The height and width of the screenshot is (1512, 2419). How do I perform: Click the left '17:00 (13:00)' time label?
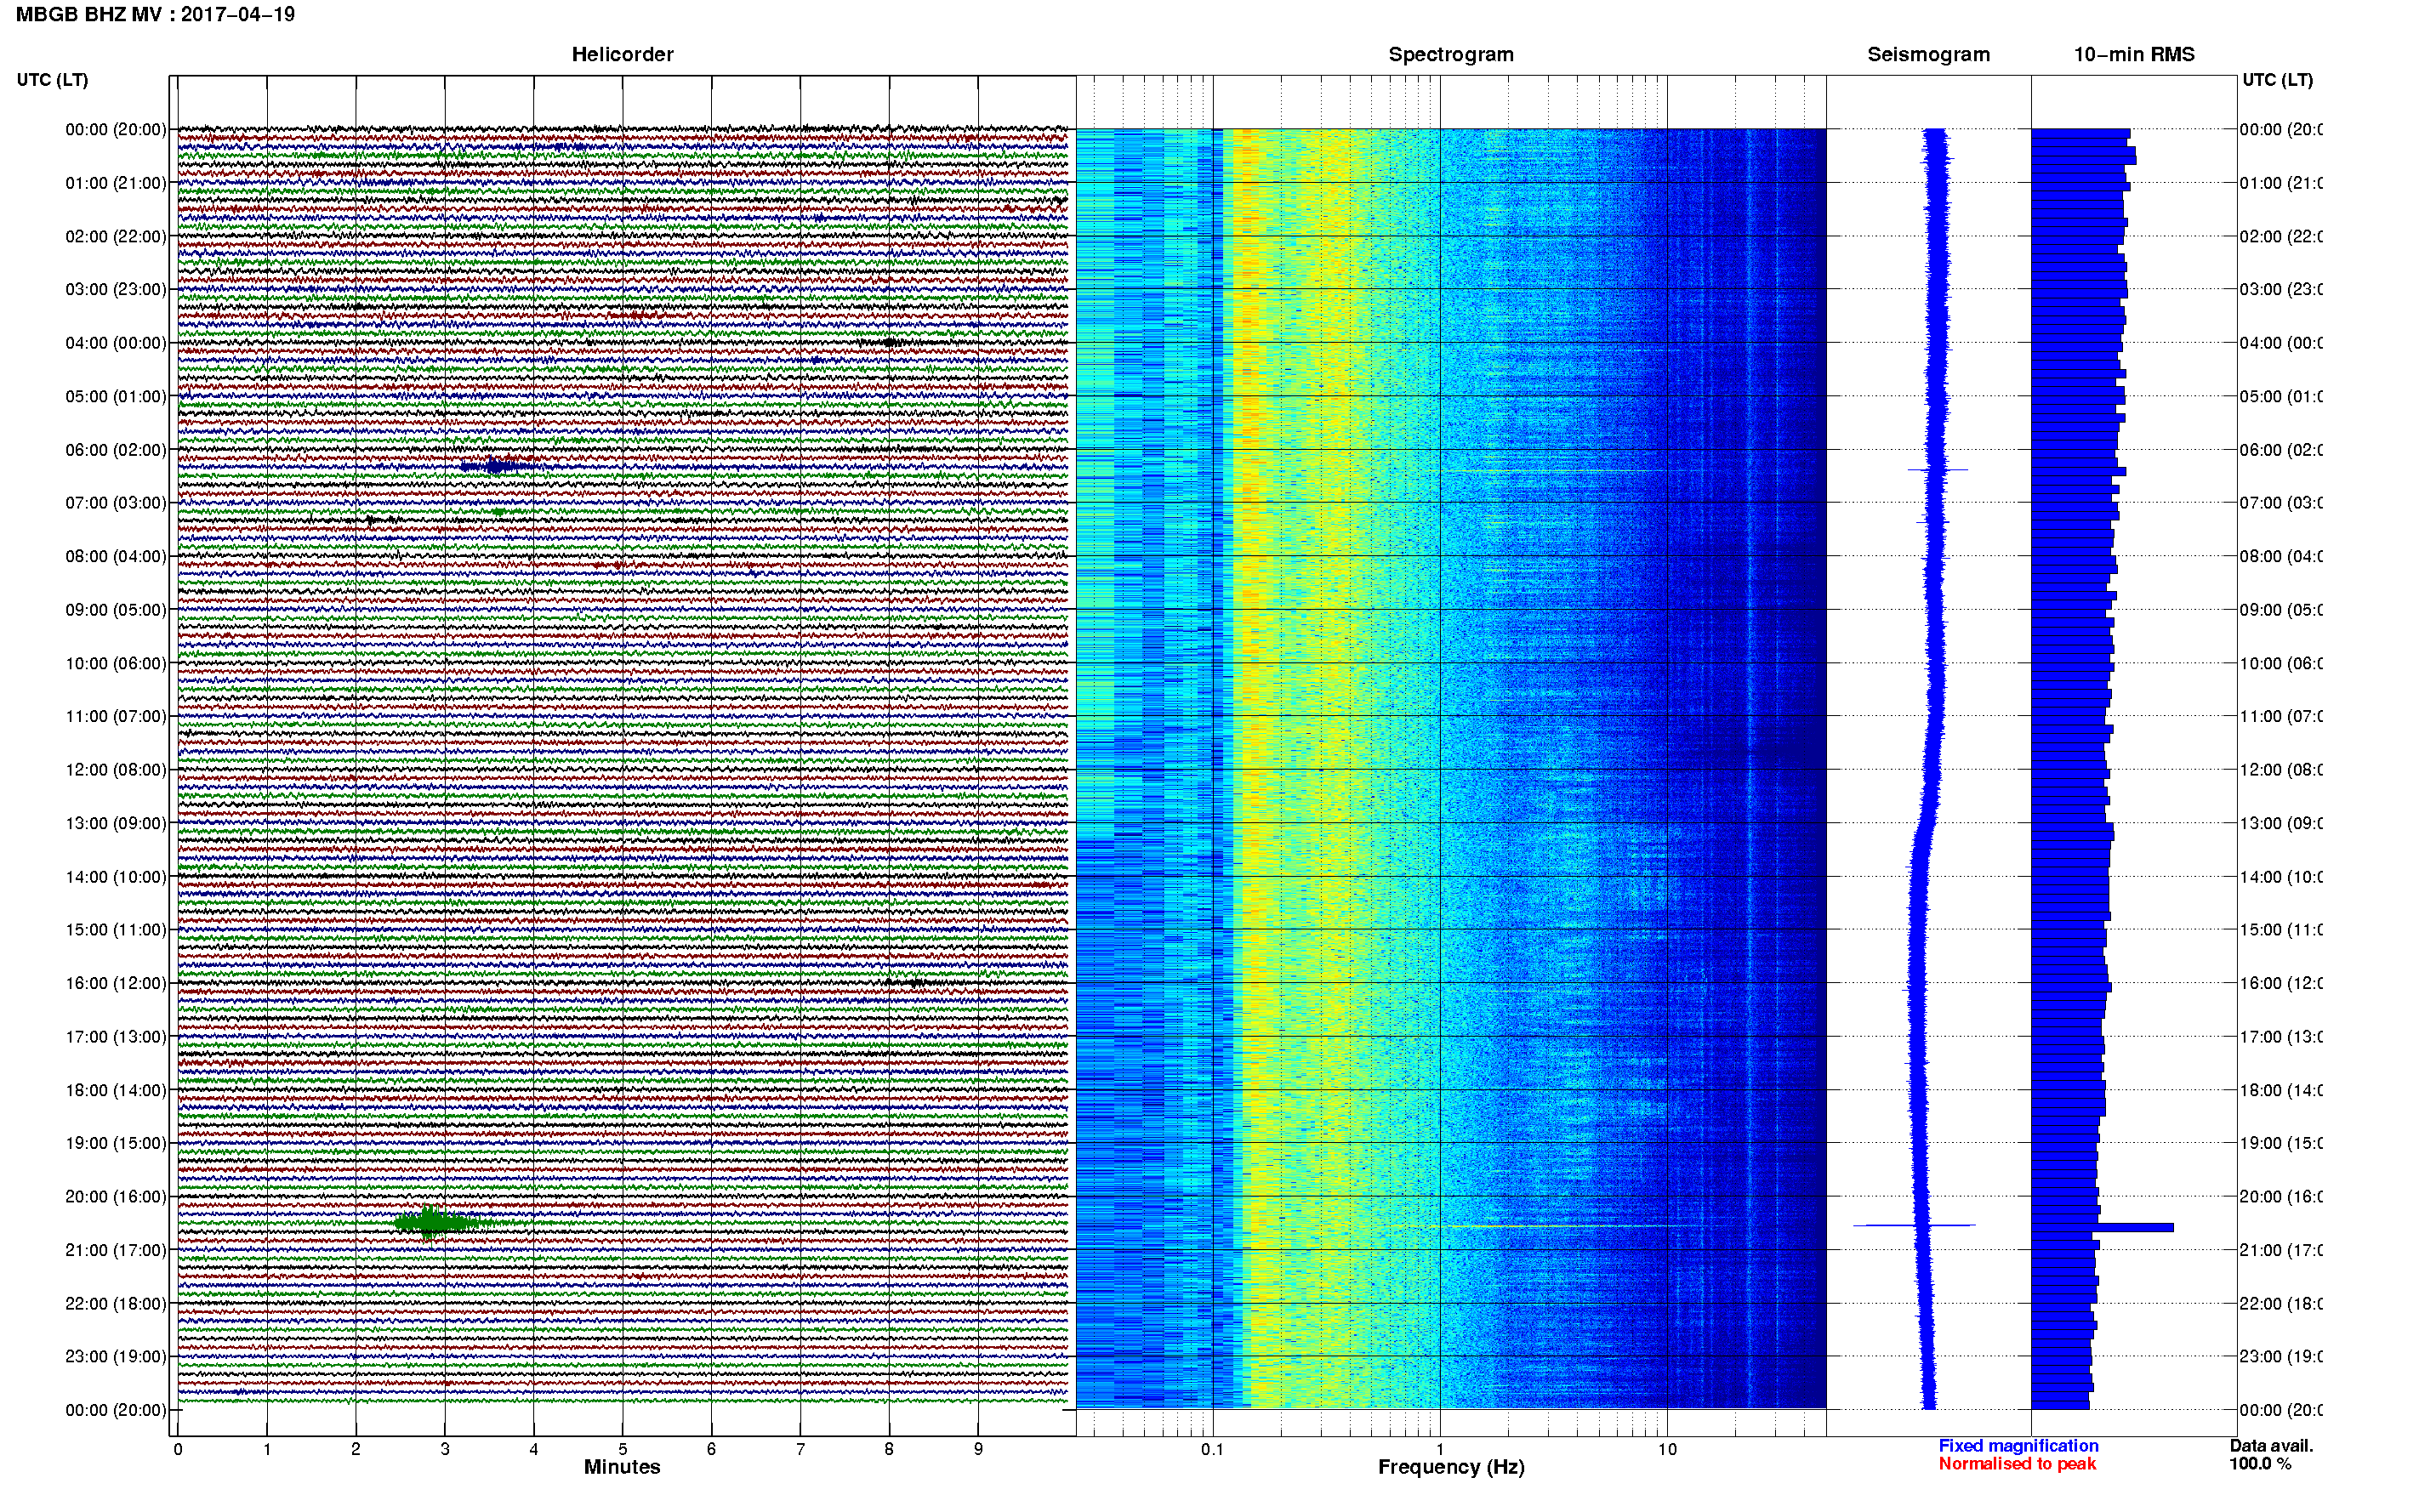click(116, 1036)
